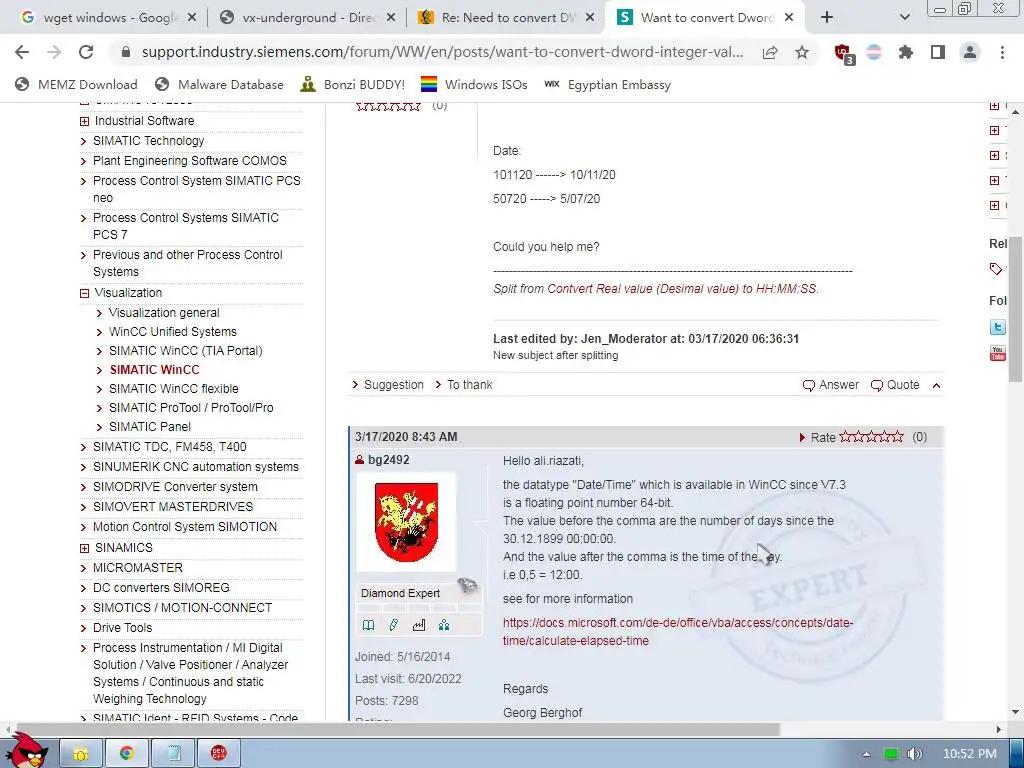Click the vertical page scrollbar thumb
The image size is (1024, 768).
[x=1016, y=309]
